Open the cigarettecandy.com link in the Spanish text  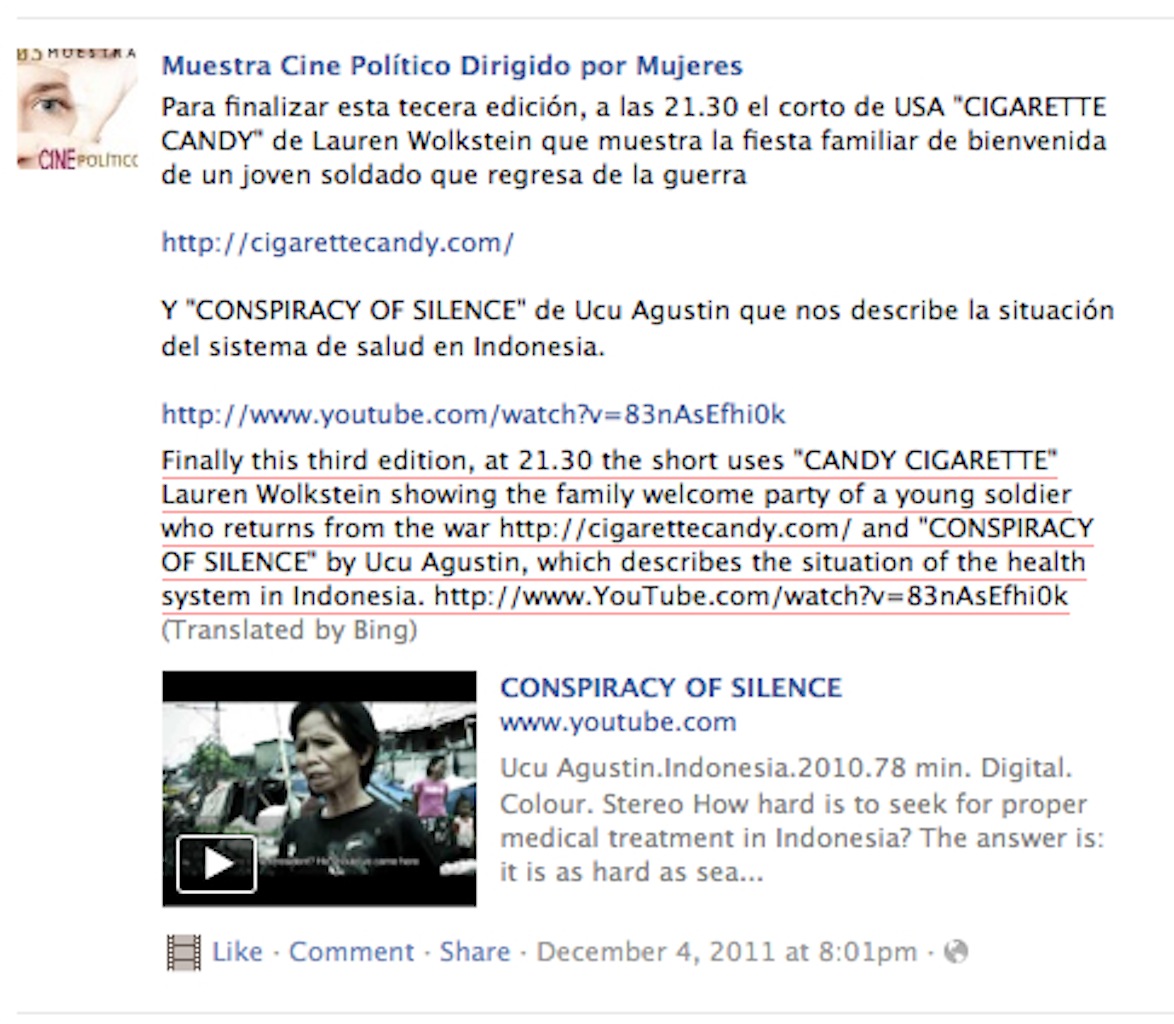338,243
